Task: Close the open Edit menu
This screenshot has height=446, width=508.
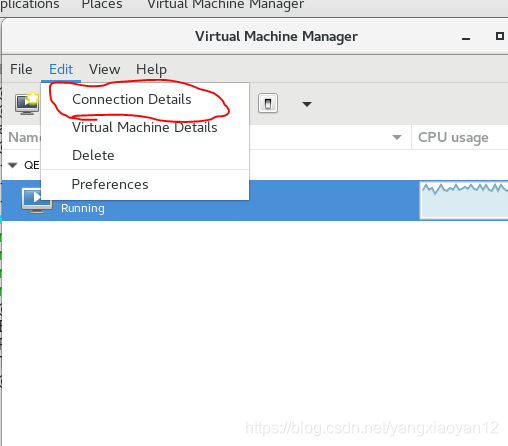Action: [61, 69]
